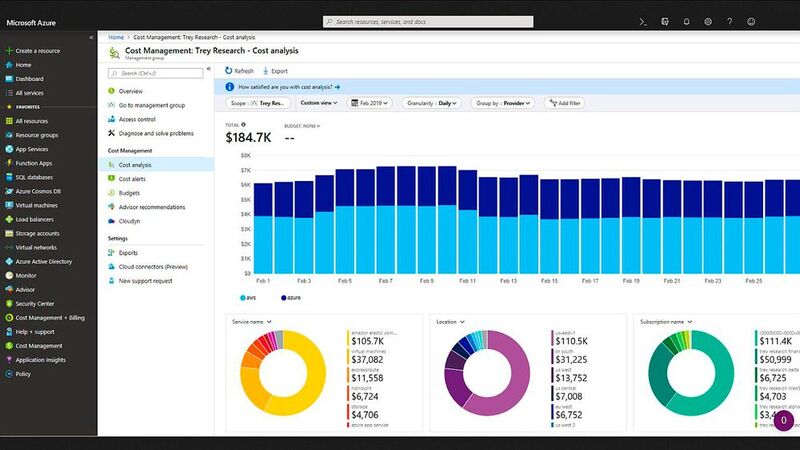Viewport: 800px width, 450px height.
Task: Select Cost alerts in the resource menu
Action: pos(132,178)
